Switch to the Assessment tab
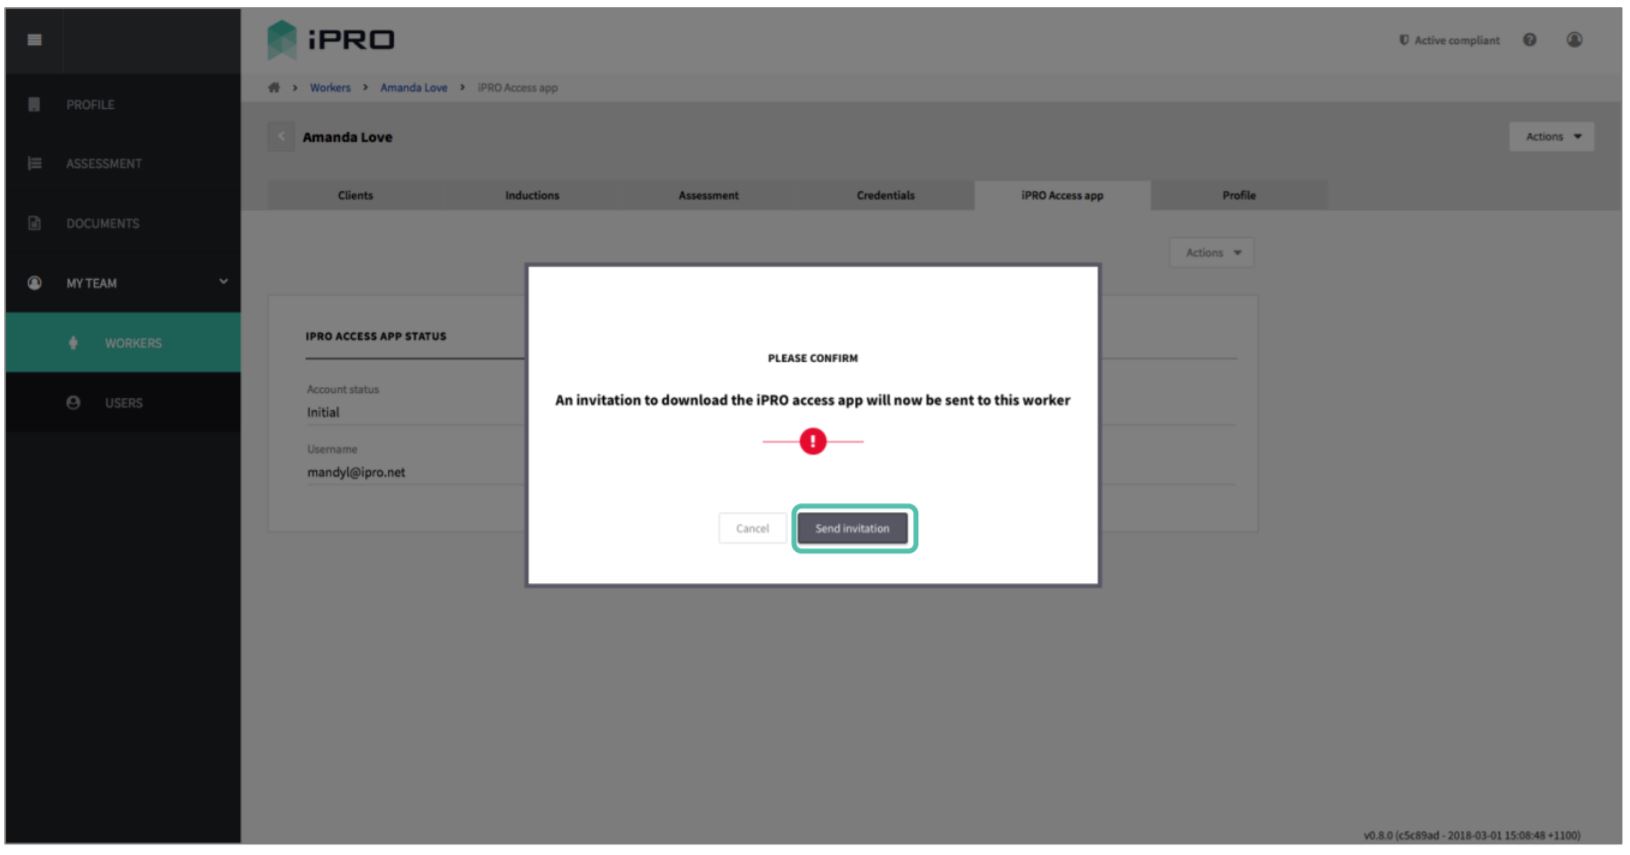Viewport: 1630px width, 855px height. 709,195
